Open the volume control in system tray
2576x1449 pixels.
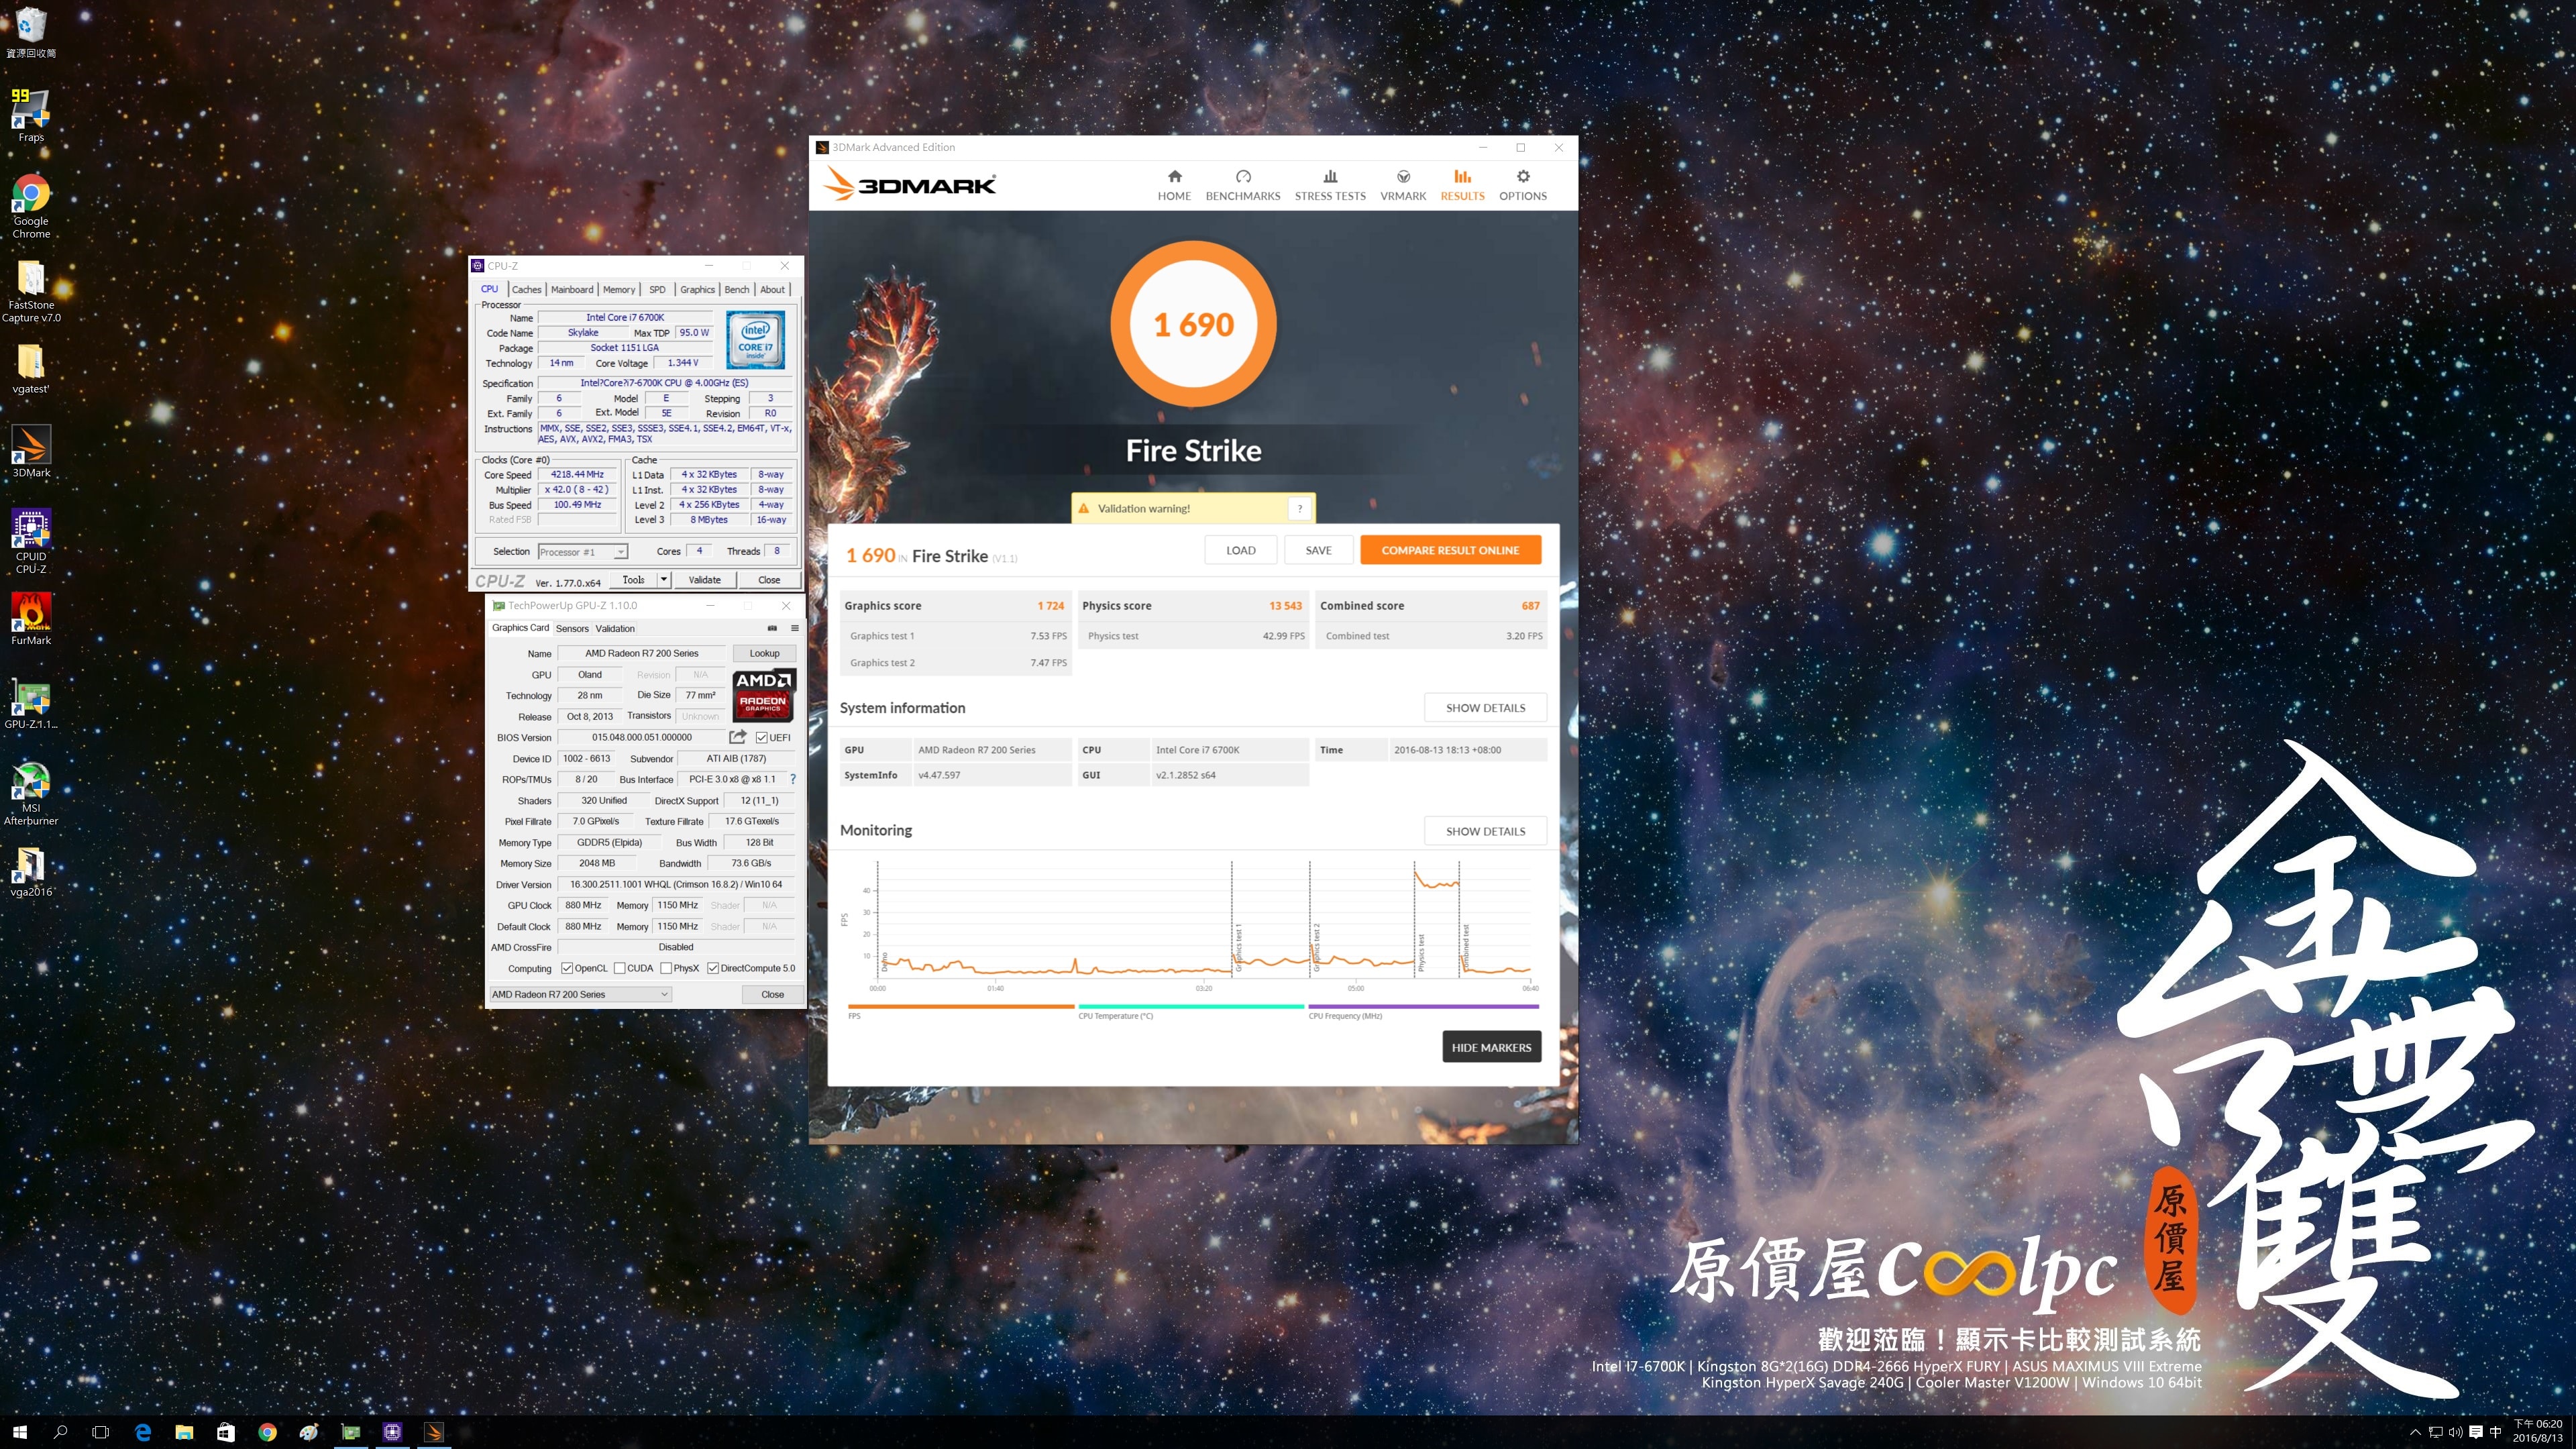pos(2456,1432)
